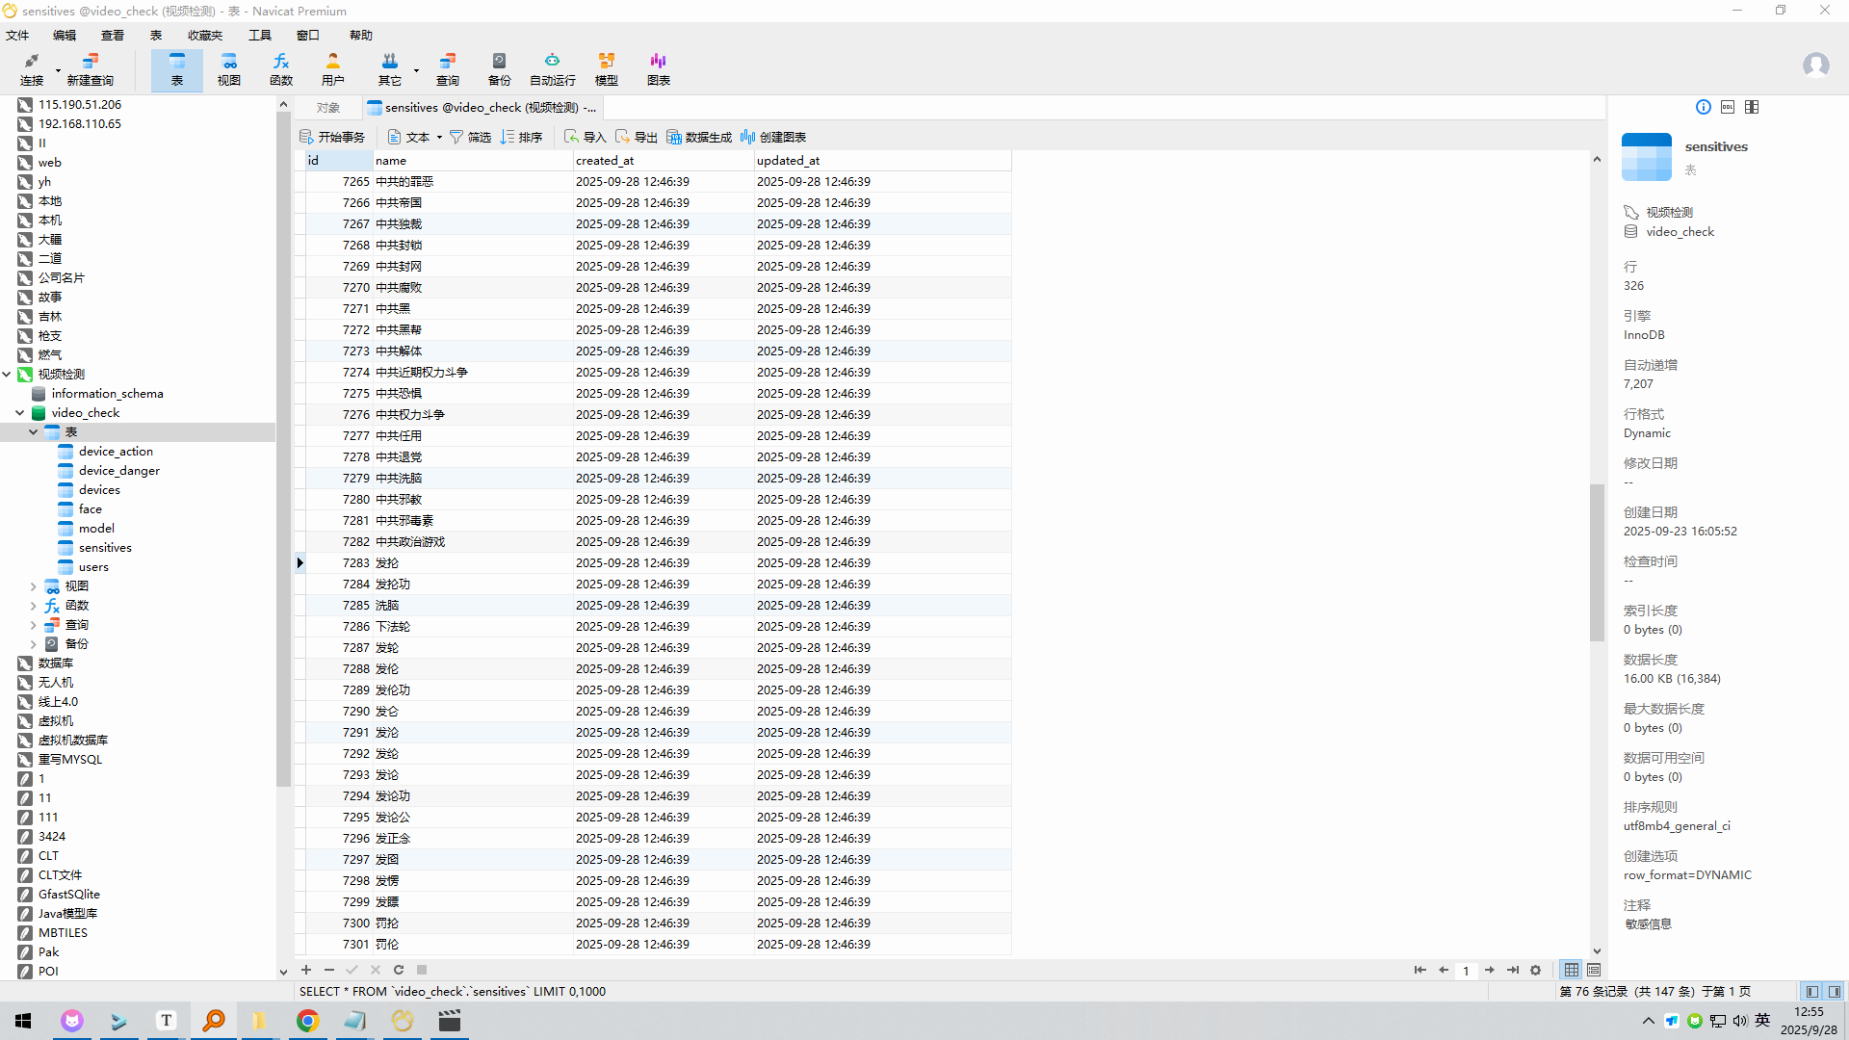Open the 备份 (Backup) toolbar icon
The height and width of the screenshot is (1040, 1849).
(499, 69)
